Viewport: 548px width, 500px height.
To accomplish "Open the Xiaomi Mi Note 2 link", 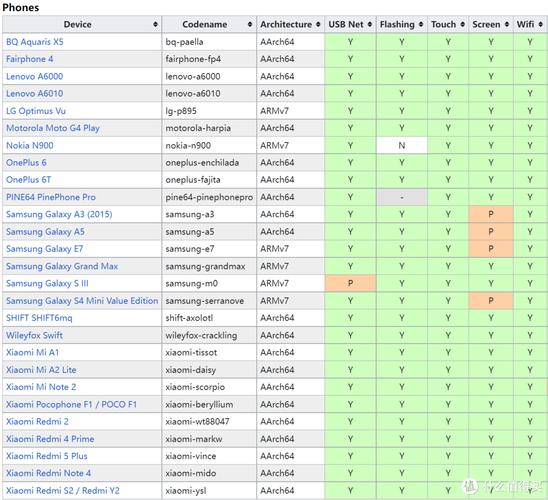I will 41,387.
